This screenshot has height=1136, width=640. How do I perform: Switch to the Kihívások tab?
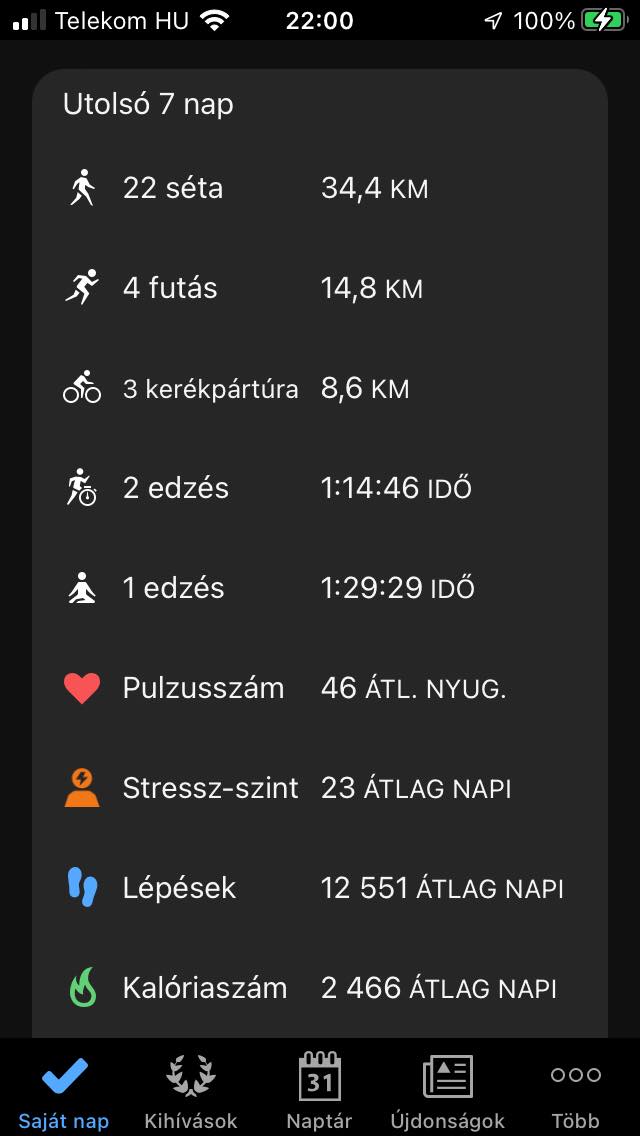tap(190, 1090)
